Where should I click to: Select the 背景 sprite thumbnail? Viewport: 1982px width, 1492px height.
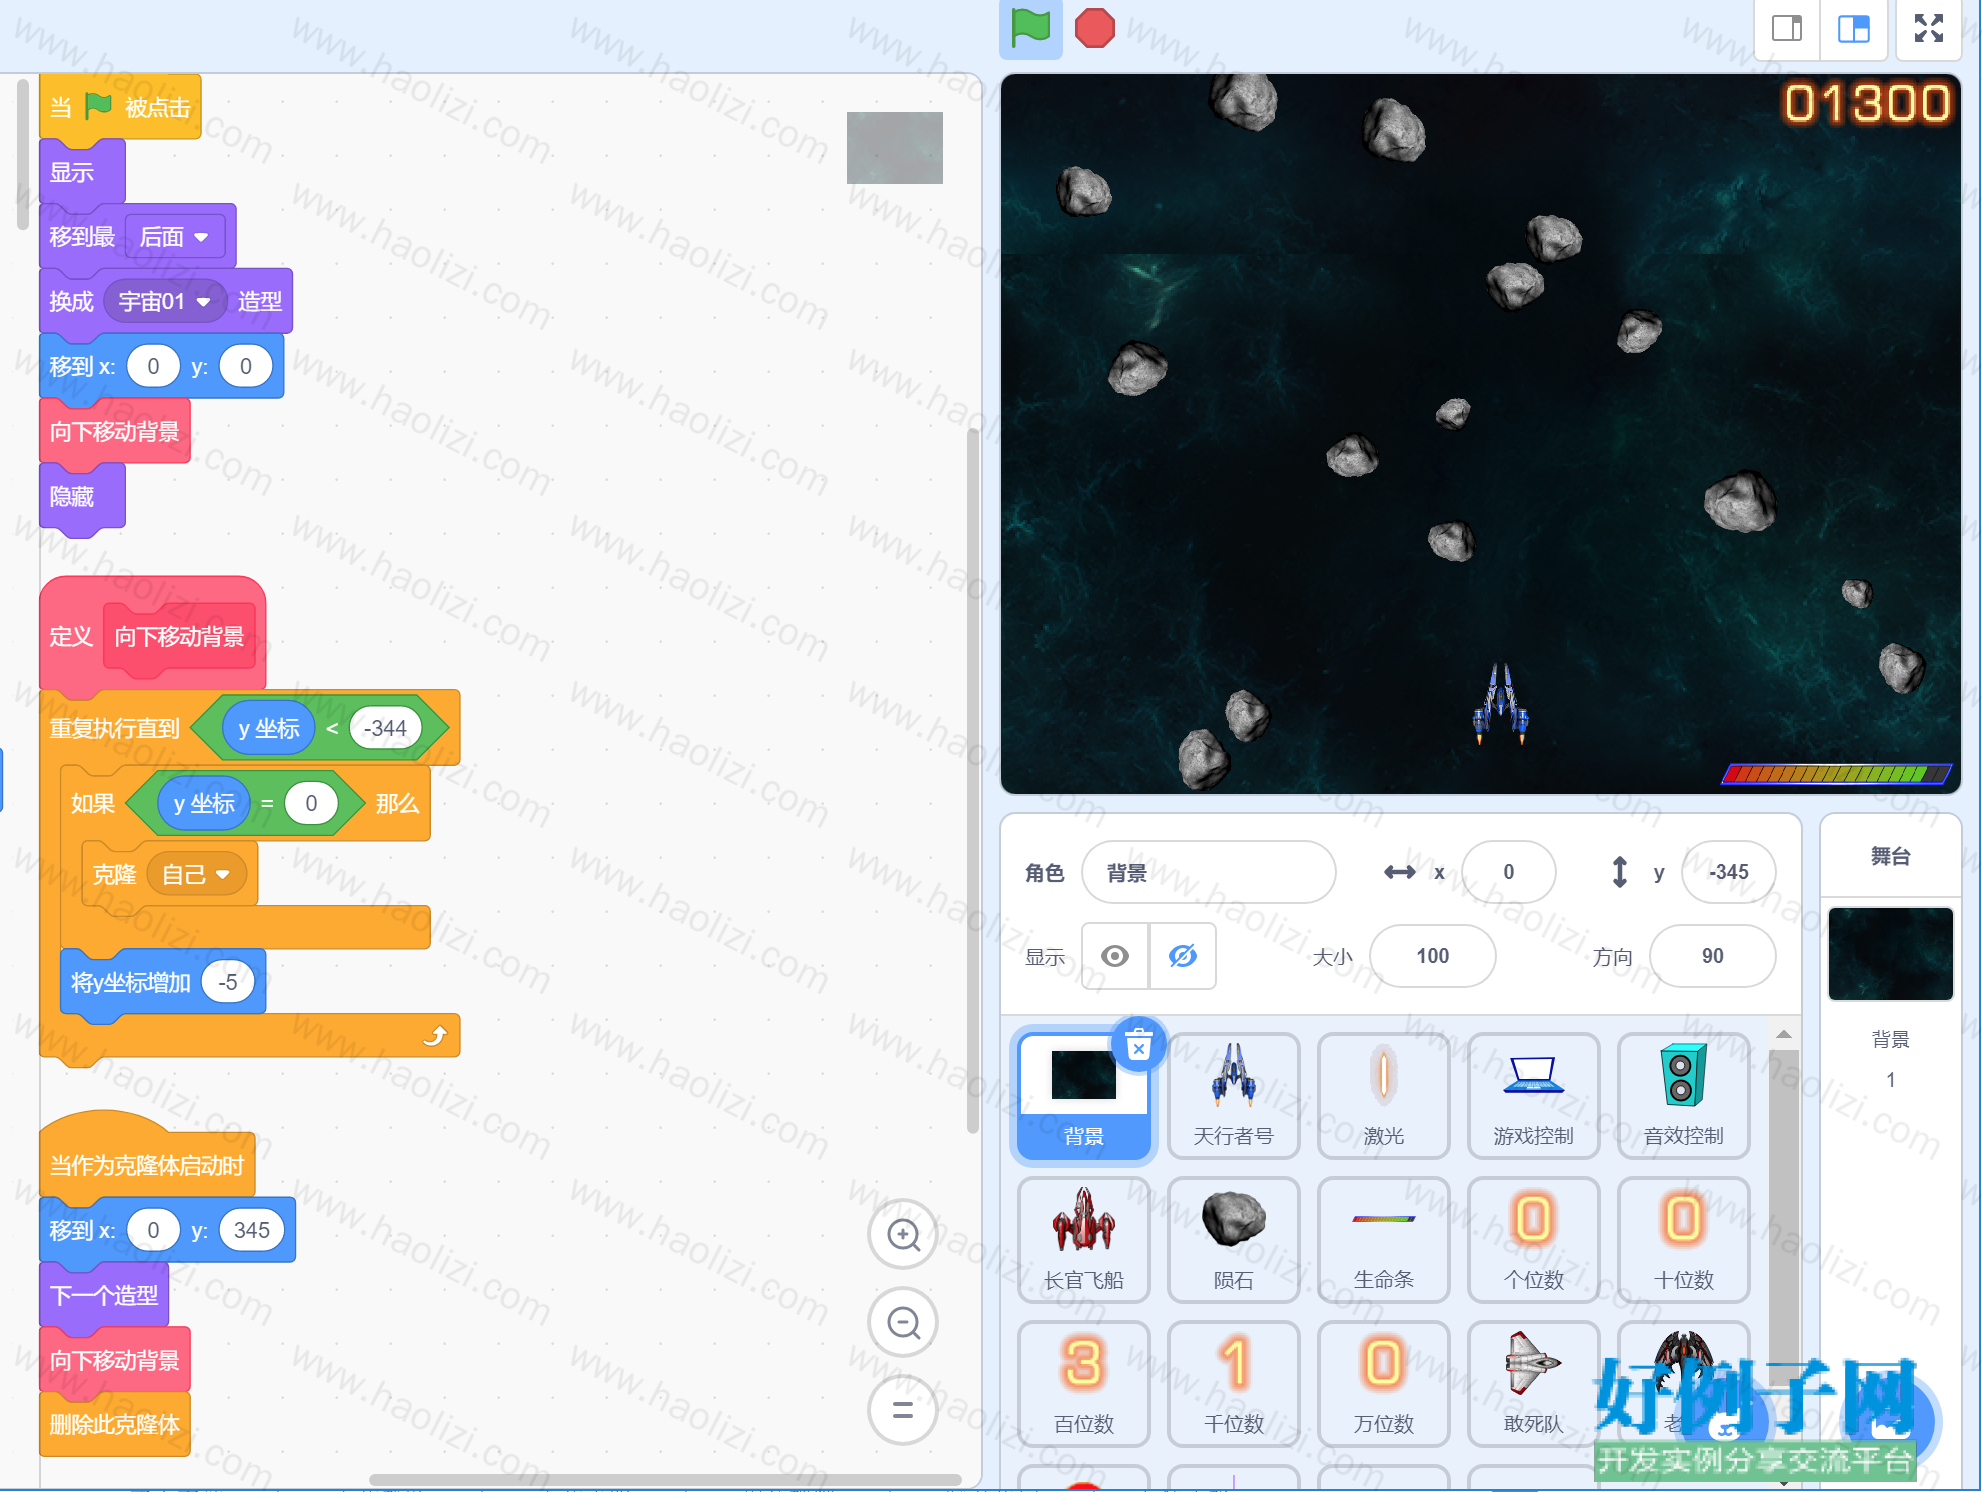[x=1083, y=1096]
